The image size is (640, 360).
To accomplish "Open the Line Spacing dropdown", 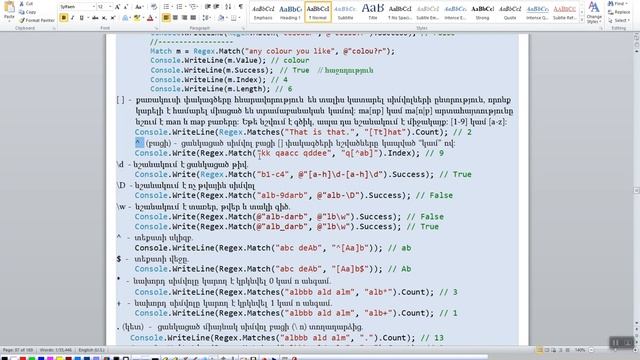I will pos(207,18).
